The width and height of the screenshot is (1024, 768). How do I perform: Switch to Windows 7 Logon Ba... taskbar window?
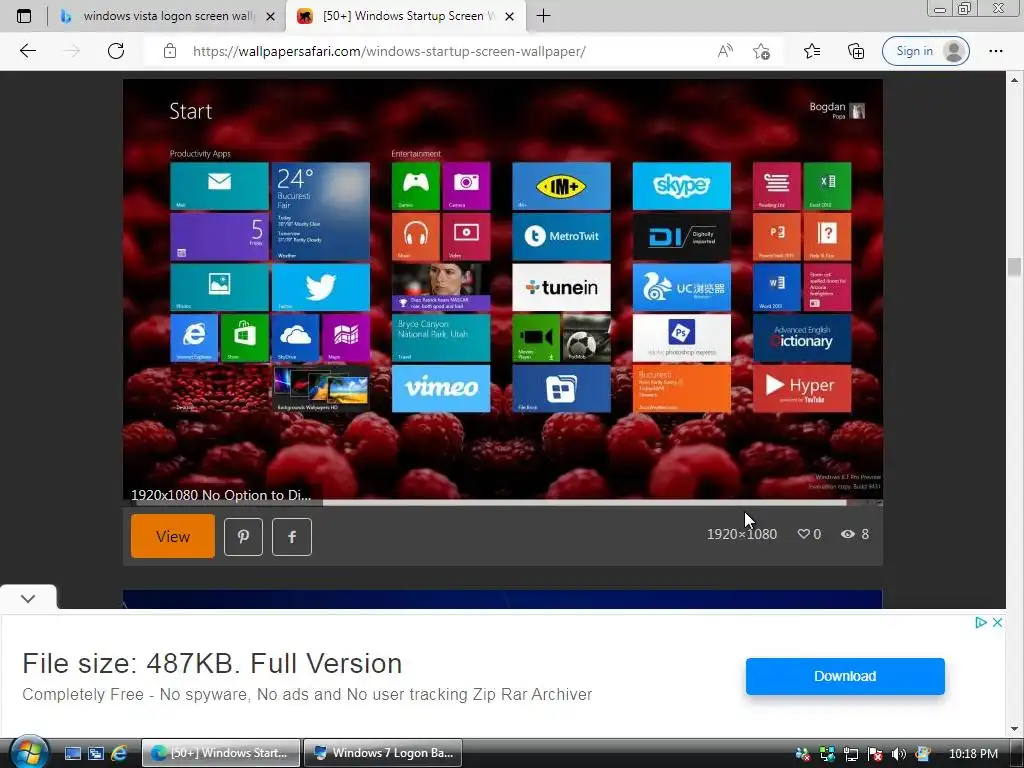(383, 753)
